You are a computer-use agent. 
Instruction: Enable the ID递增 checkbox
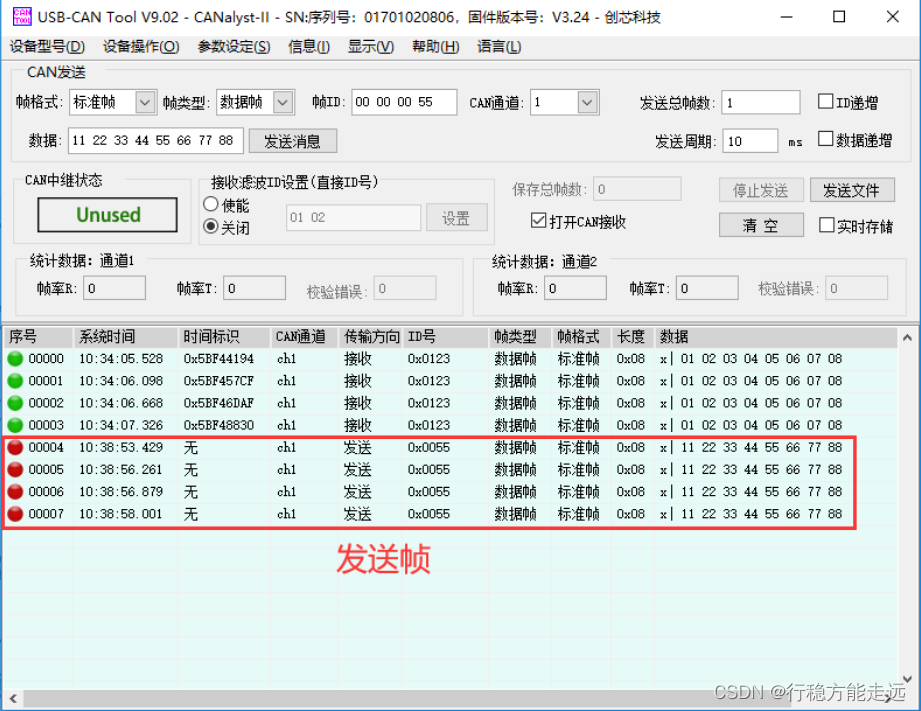(825, 102)
